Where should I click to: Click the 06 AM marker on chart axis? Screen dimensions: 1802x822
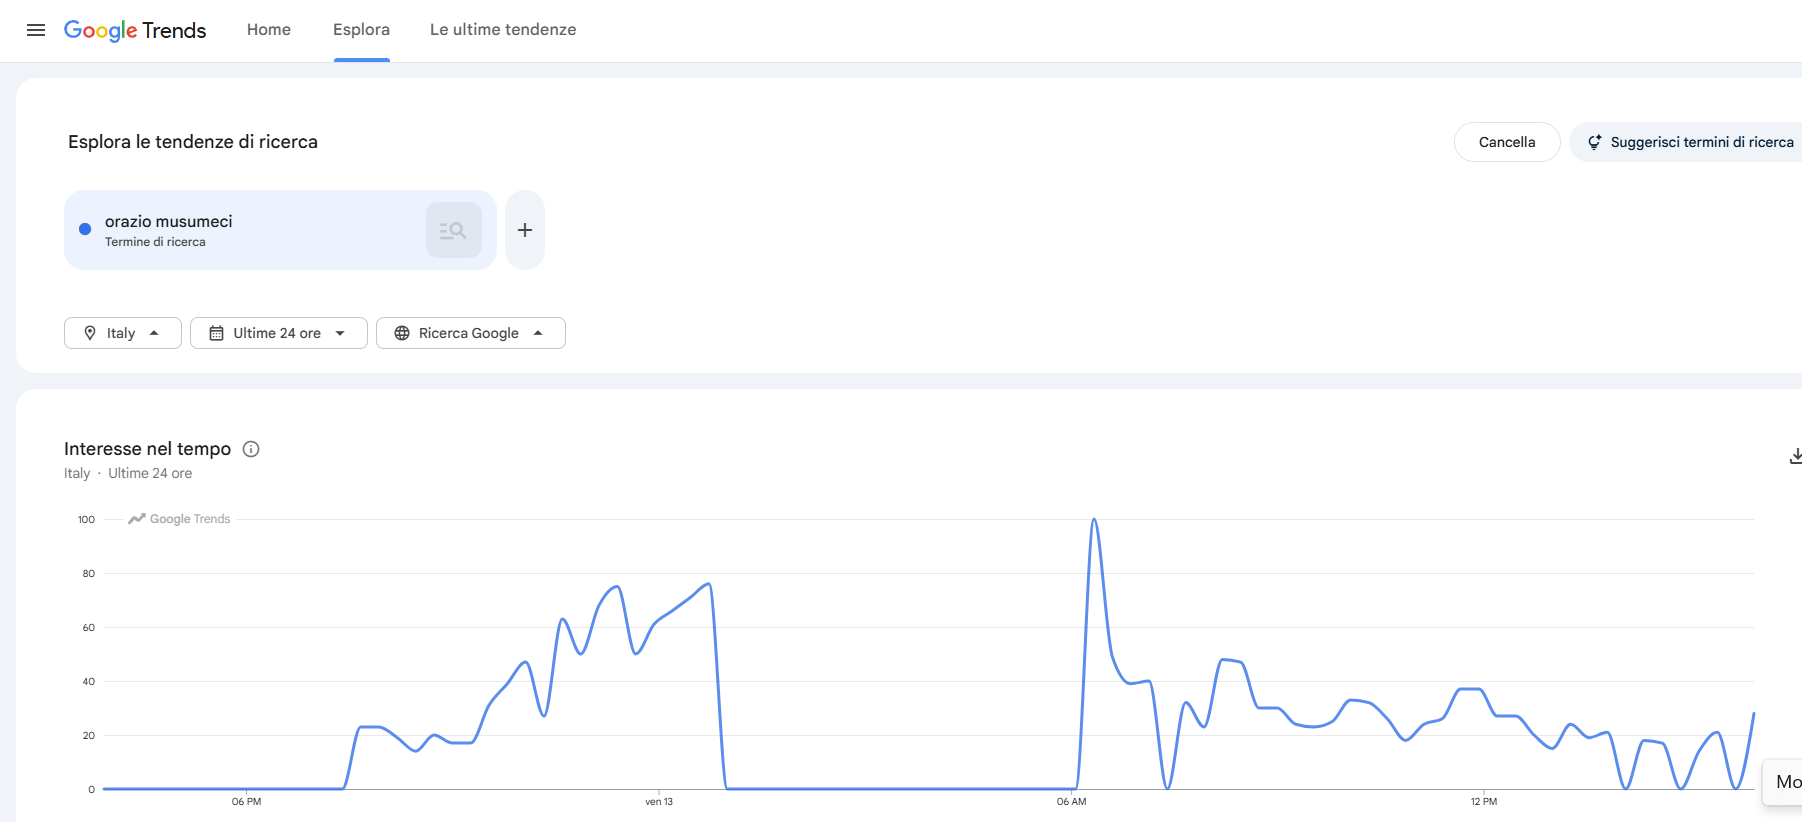click(1071, 801)
